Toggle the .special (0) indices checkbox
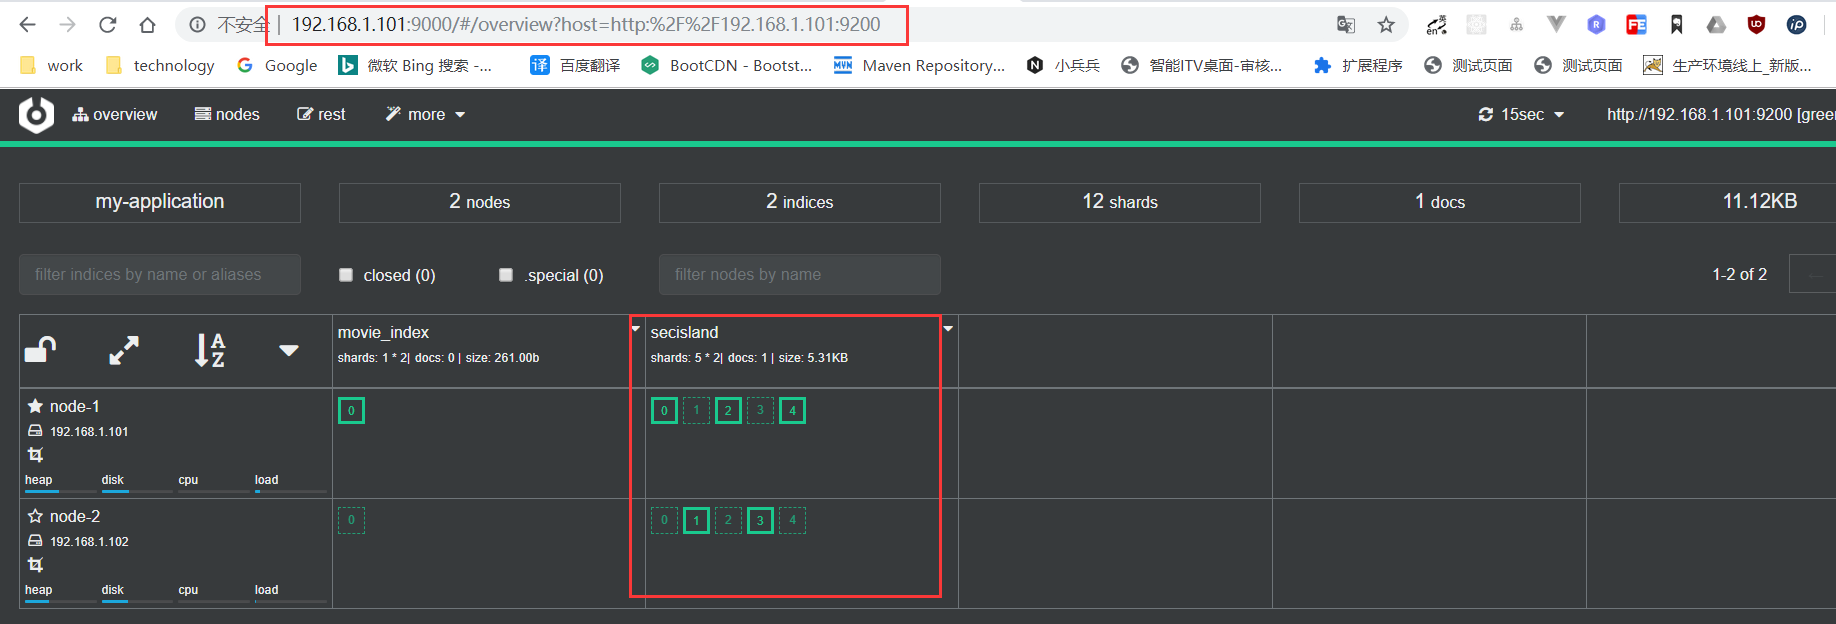Screen dimensions: 1836x624 506,275
